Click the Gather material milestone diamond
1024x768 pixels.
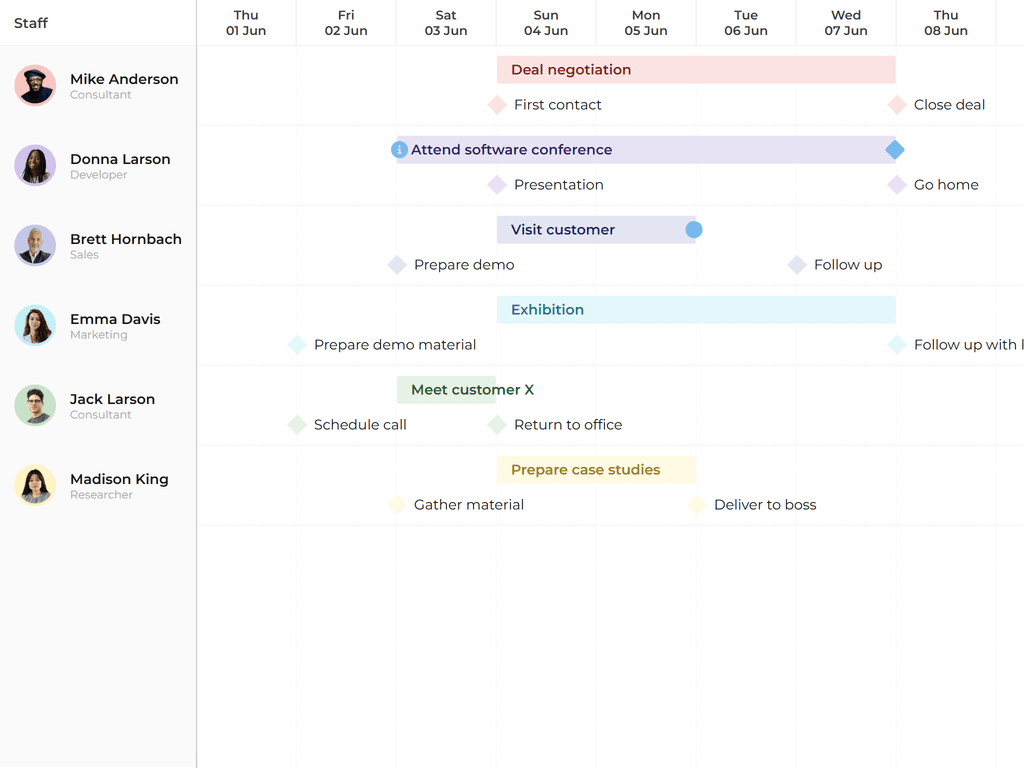click(397, 505)
